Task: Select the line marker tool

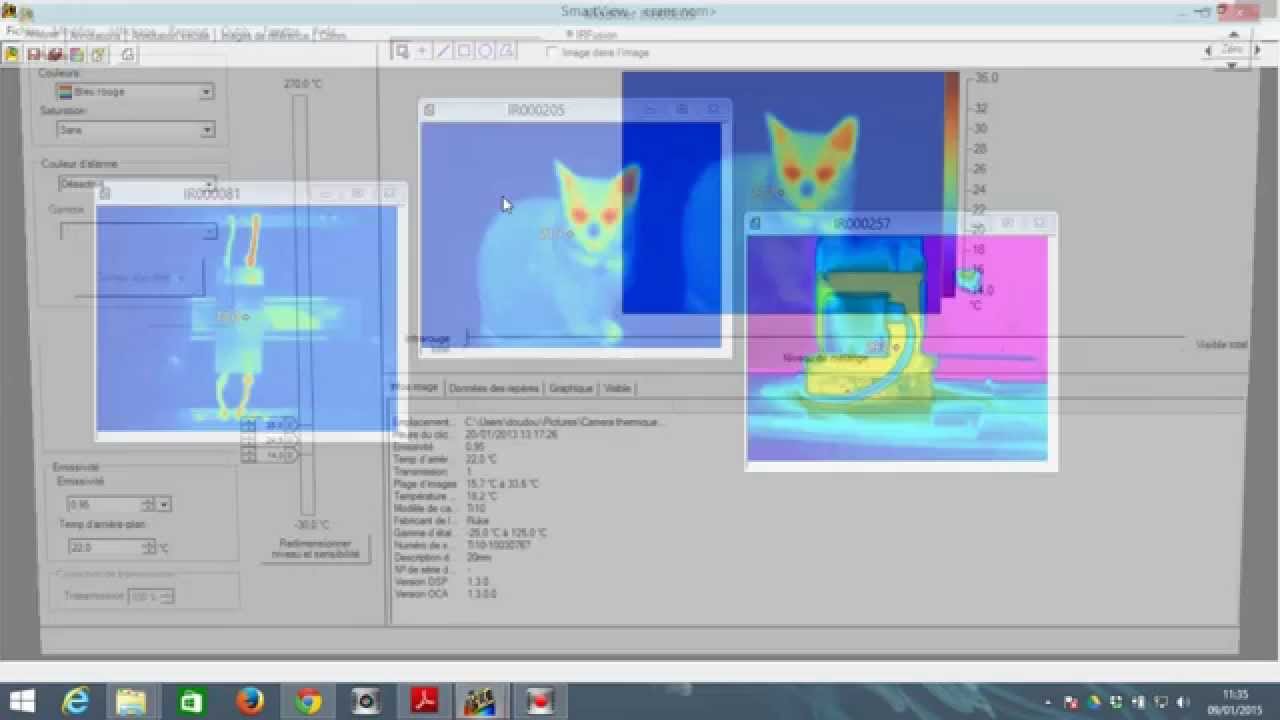Action: (x=444, y=51)
